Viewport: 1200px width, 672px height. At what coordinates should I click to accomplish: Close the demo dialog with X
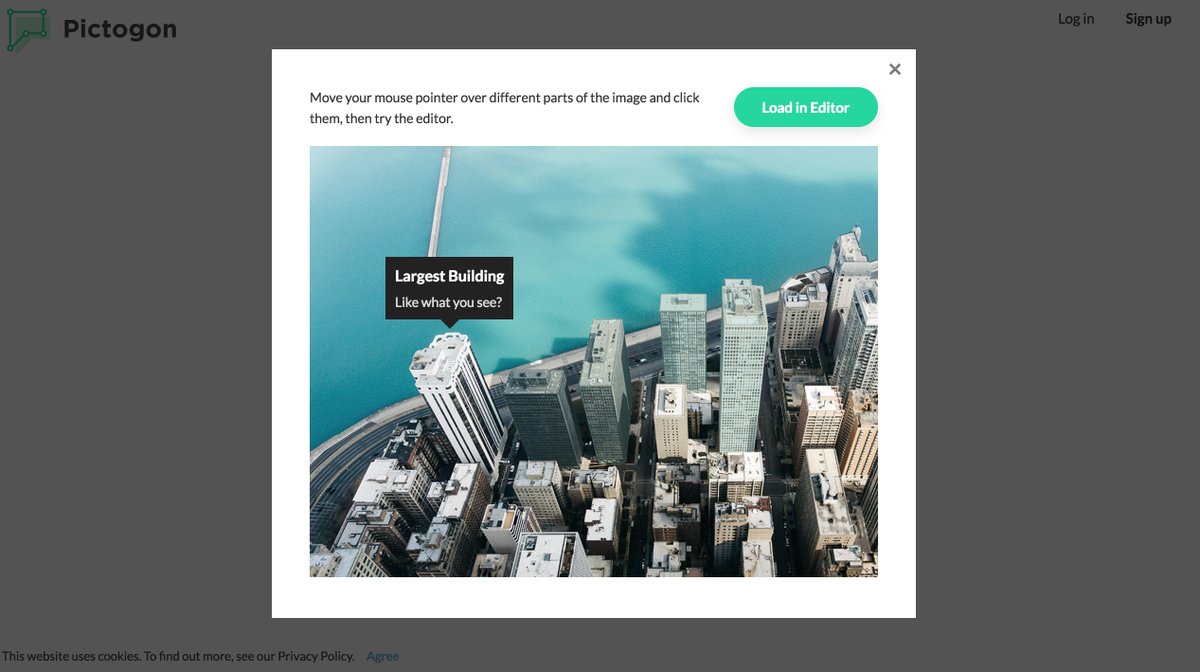point(895,69)
